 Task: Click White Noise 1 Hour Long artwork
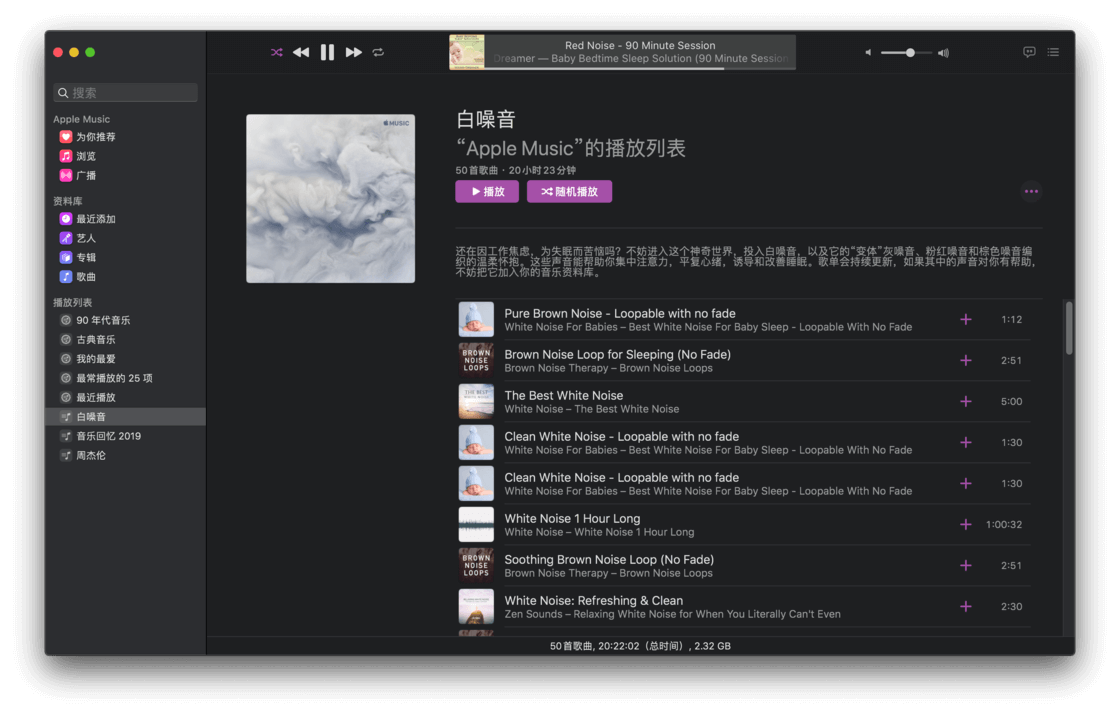tap(476, 525)
